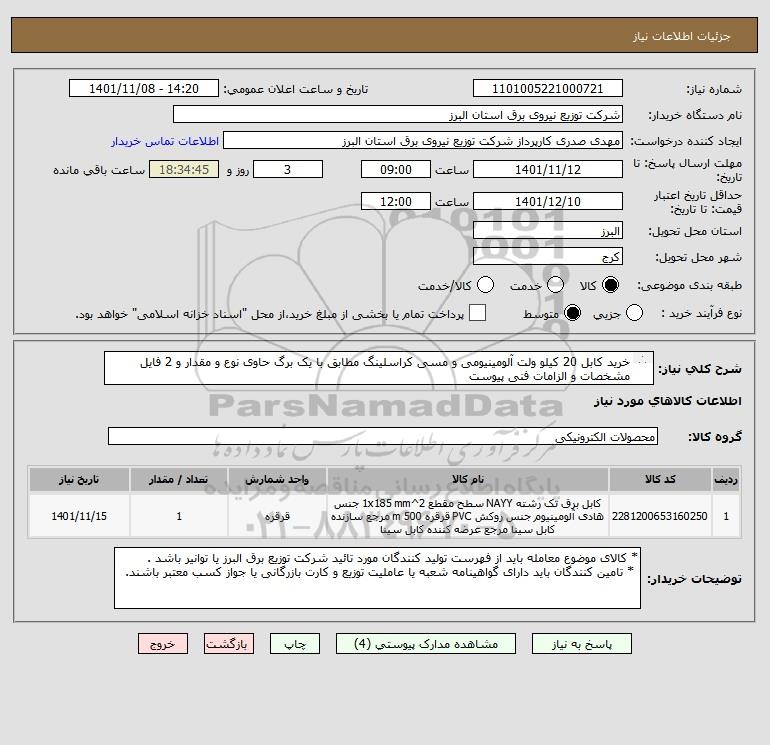The image size is (770, 745).
Task: Click the اطلاعات کالاهای مورد نیاز heading
Action: pyautogui.click(x=668, y=401)
